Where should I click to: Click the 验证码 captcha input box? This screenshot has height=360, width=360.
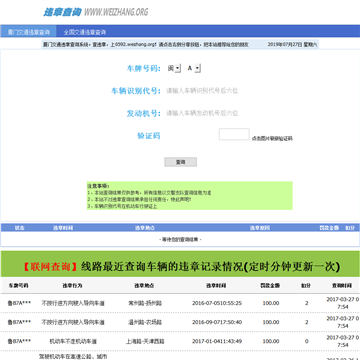coord(234,134)
